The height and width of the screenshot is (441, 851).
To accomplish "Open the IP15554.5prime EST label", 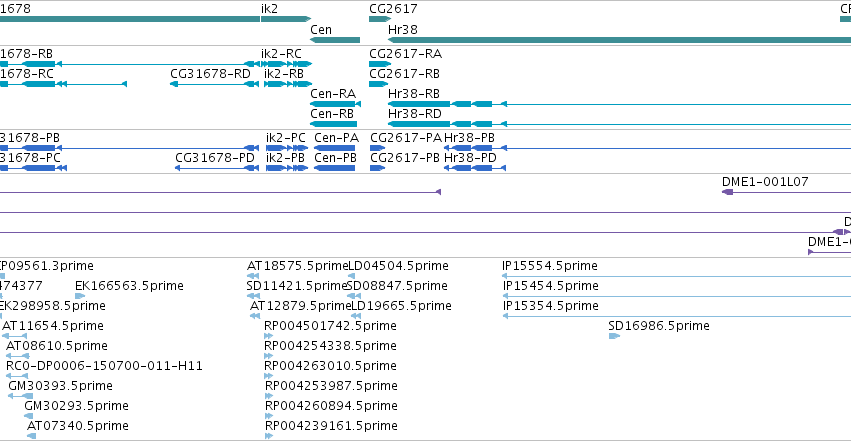I will click(x=550, y=266).
